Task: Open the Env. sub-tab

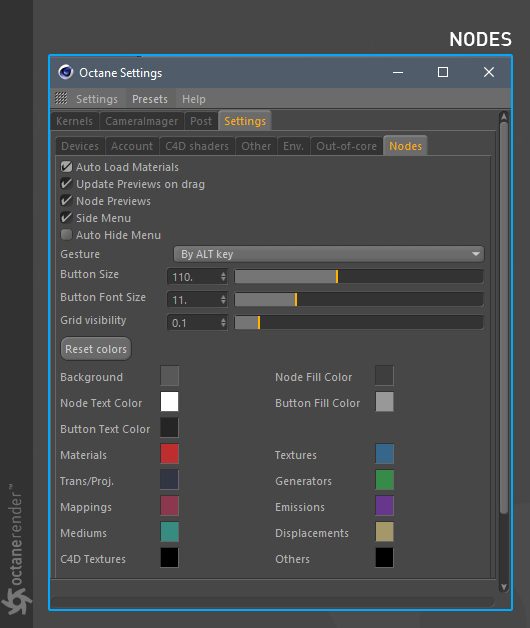Action: coord(293,146)
